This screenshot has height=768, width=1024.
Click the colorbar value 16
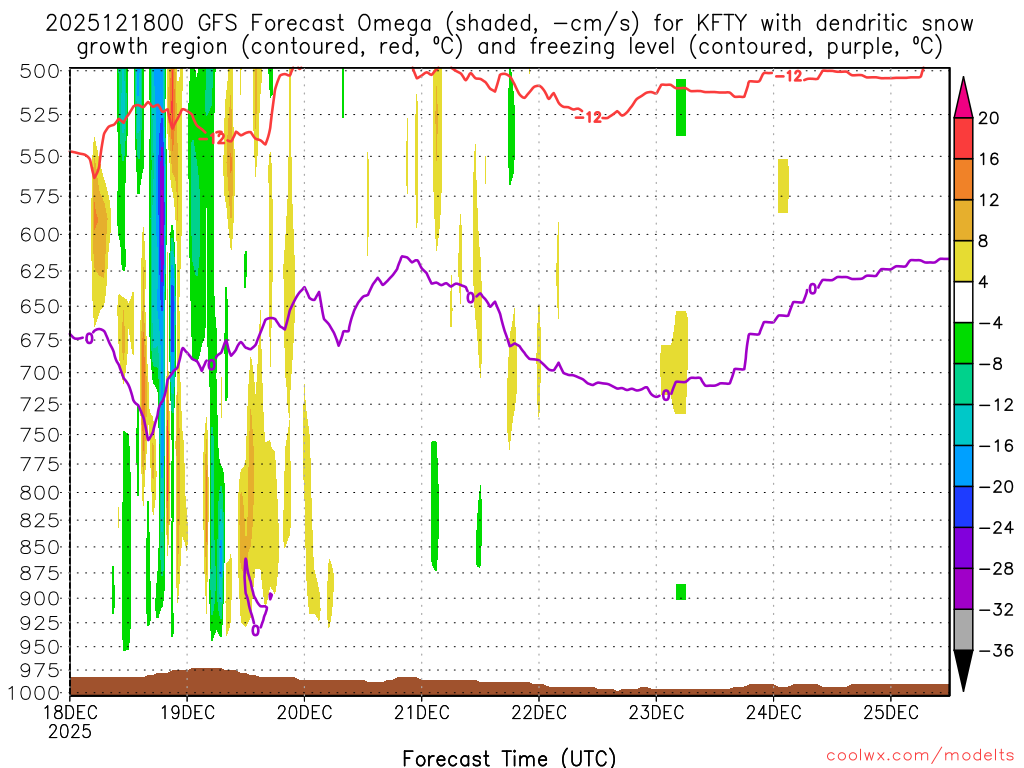pos(989,159)
